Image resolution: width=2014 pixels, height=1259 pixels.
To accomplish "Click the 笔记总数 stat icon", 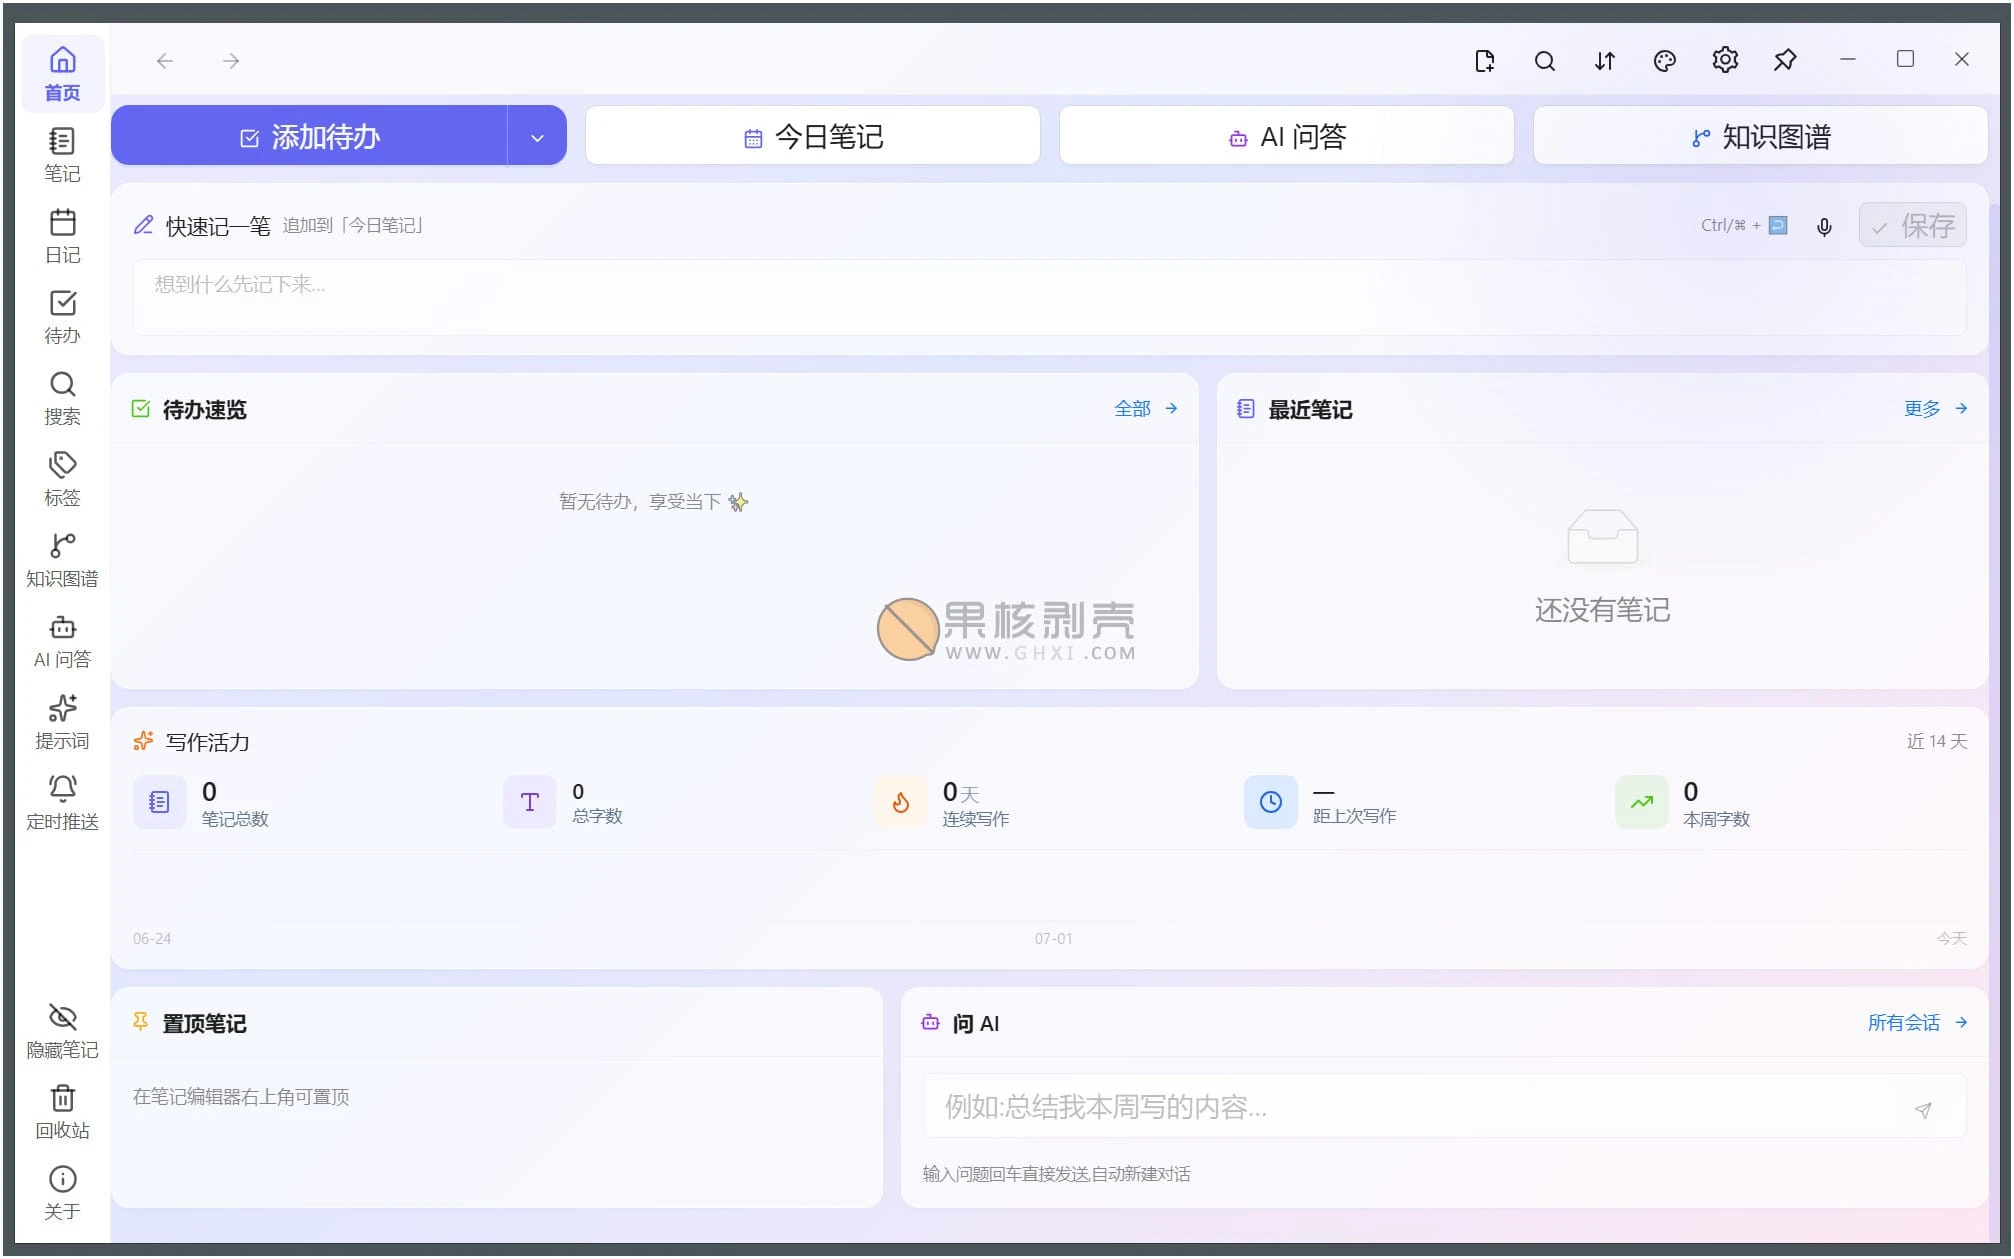I will tap(159, 802).
